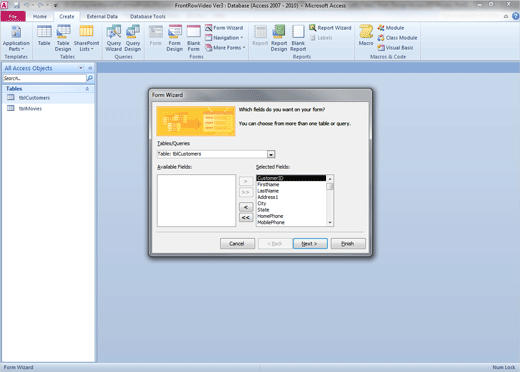Switch to External Data tab
Viewport: 520px width, 372px height.
click(x=102, y=16)
